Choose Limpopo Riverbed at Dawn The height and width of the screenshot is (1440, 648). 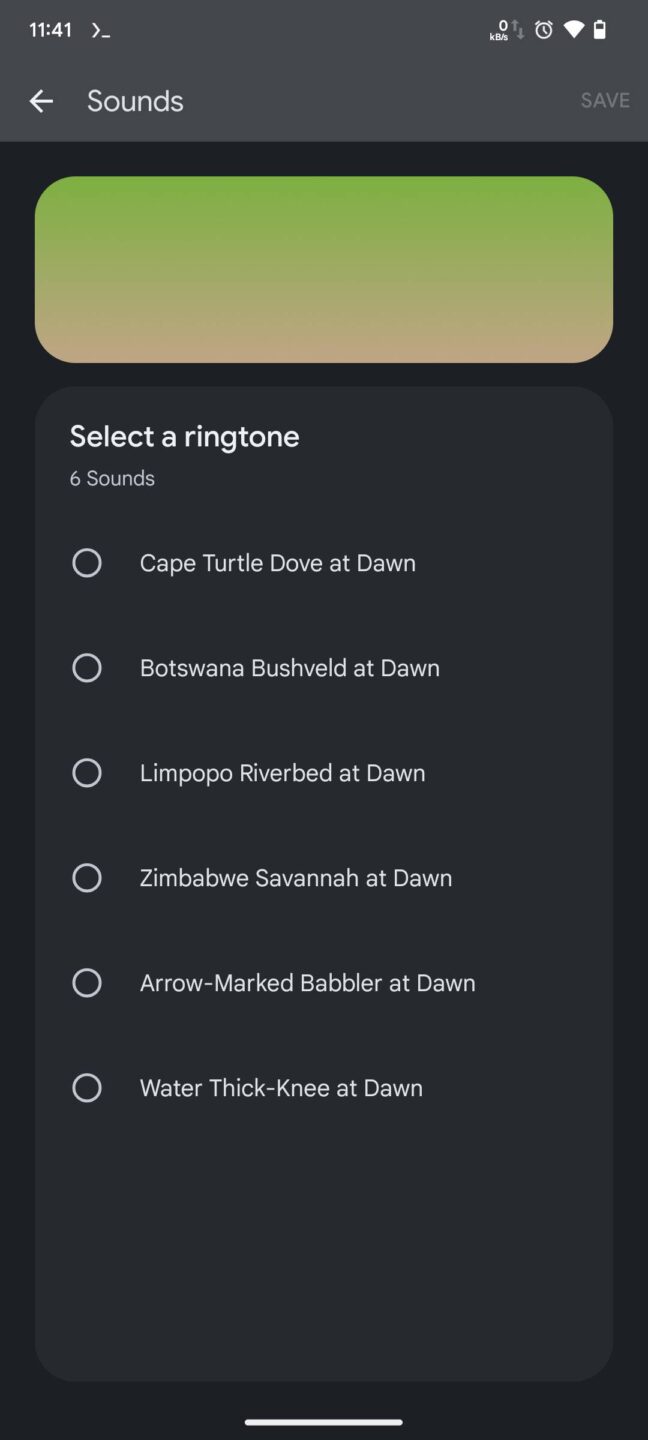[87, 772]
